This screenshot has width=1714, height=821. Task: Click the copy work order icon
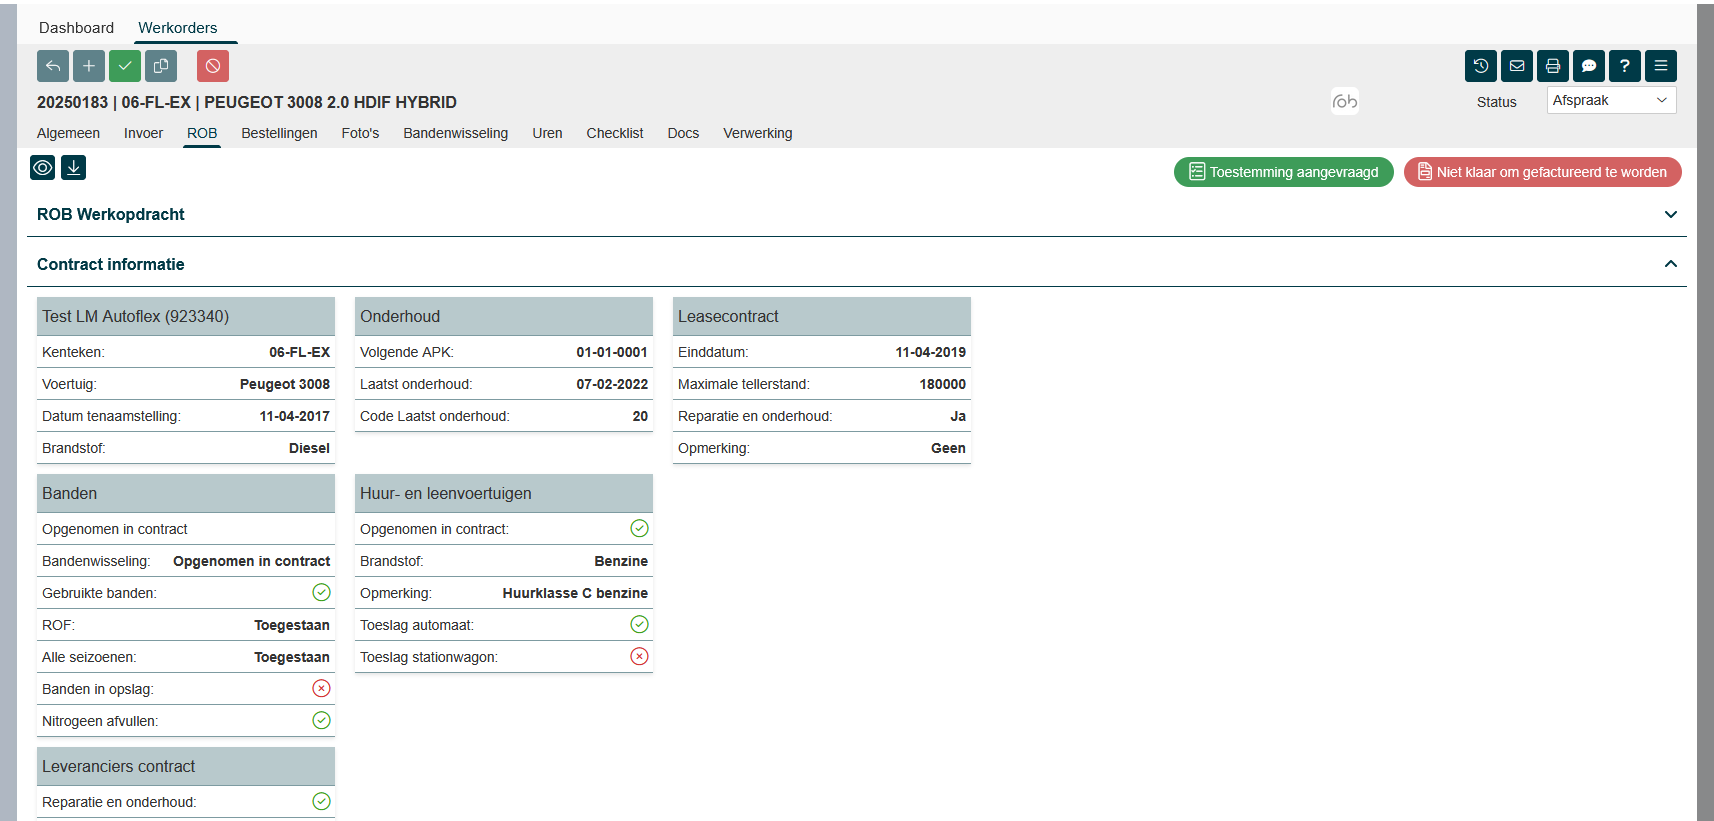pyautogui.click(x=161, y=66)
